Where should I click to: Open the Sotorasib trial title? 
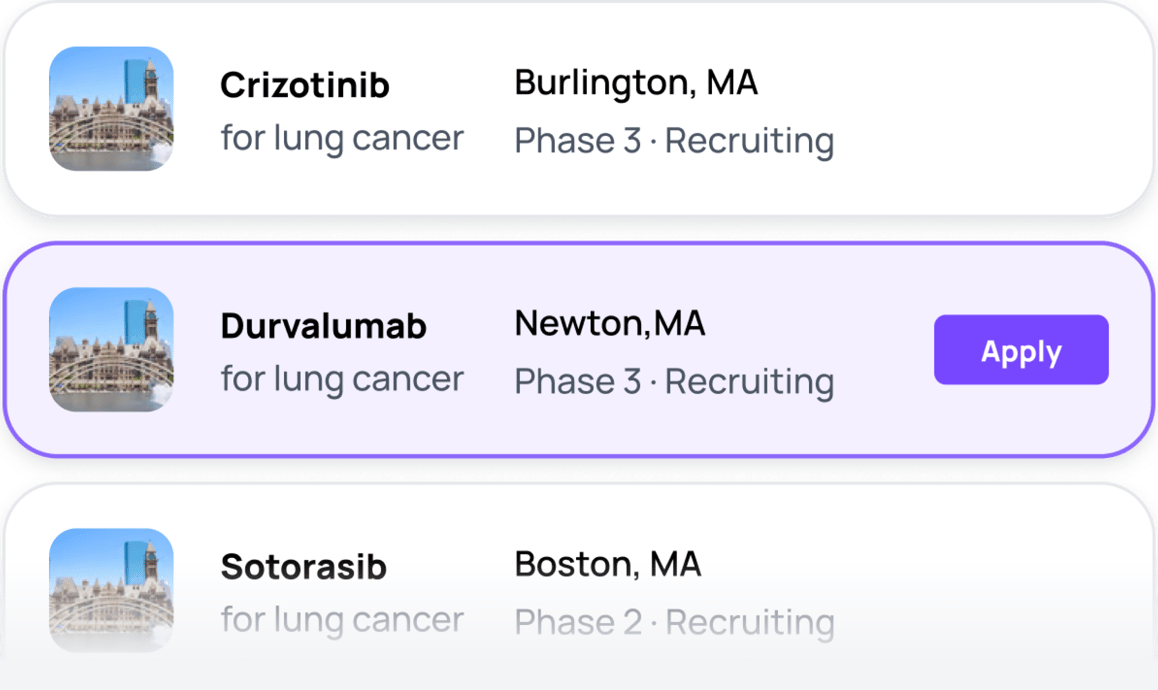tap(303, 567)
